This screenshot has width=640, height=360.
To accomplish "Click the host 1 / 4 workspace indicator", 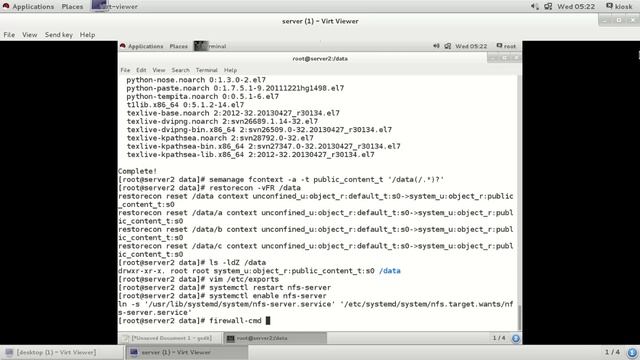I will click(612, 352).
